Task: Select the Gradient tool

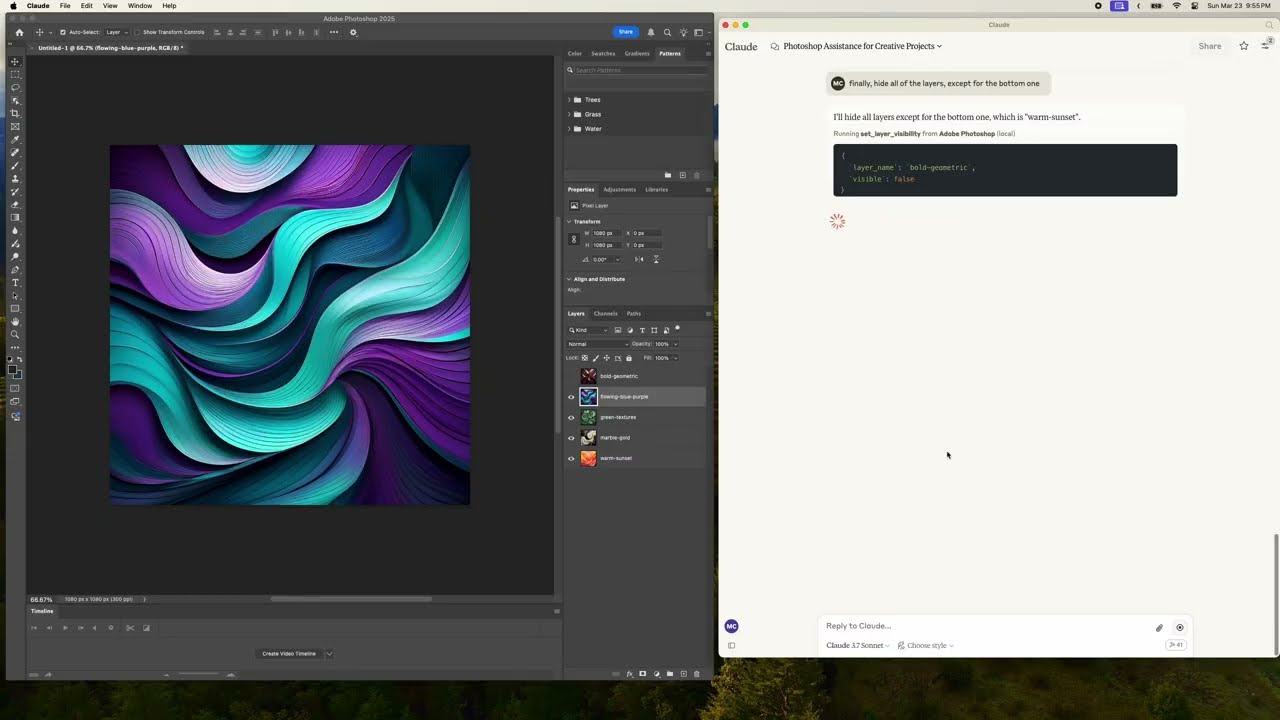Action: click(x=15, y=218)
